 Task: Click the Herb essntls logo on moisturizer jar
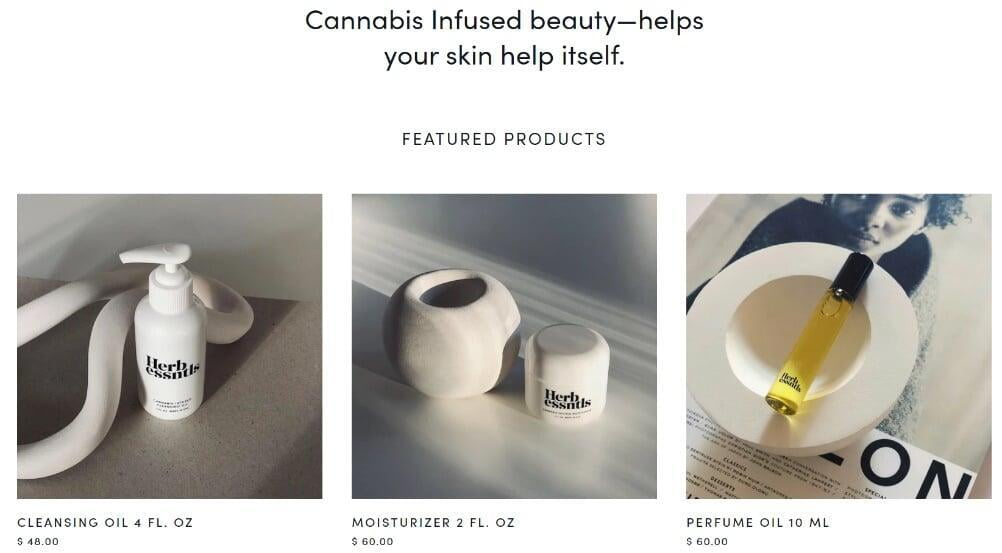click(567, 400)
